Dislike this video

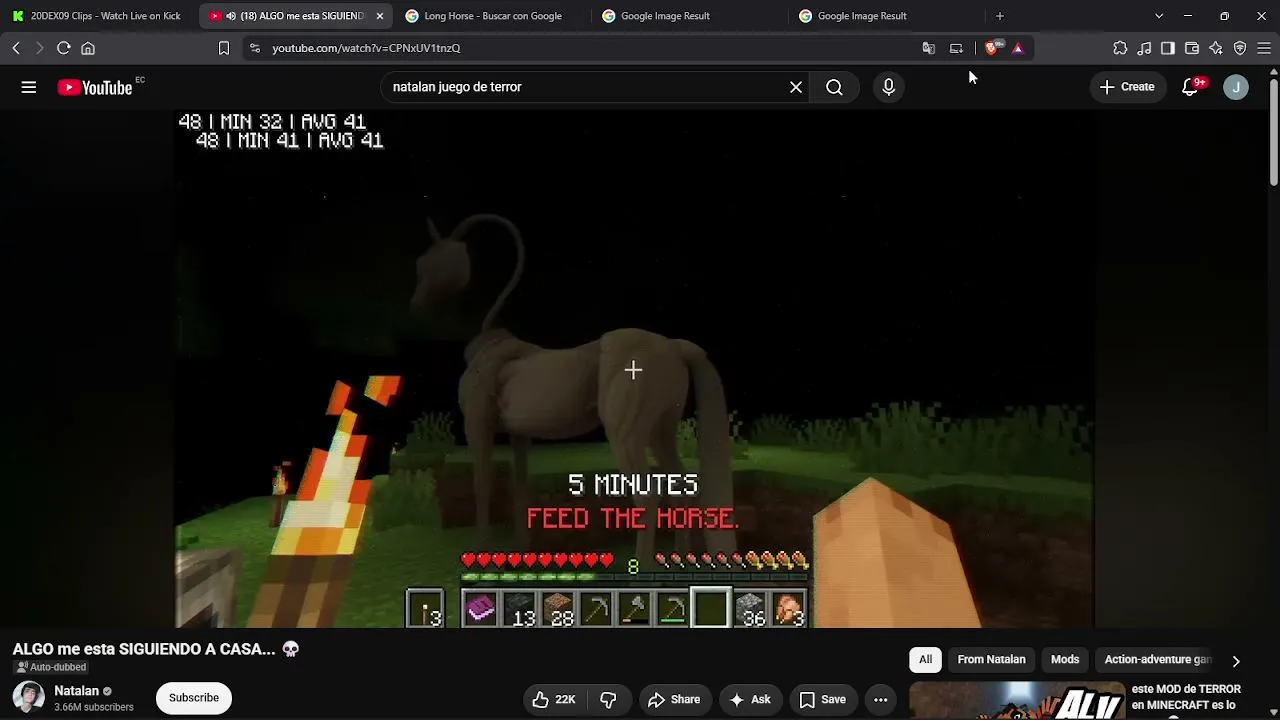point(608,700)
